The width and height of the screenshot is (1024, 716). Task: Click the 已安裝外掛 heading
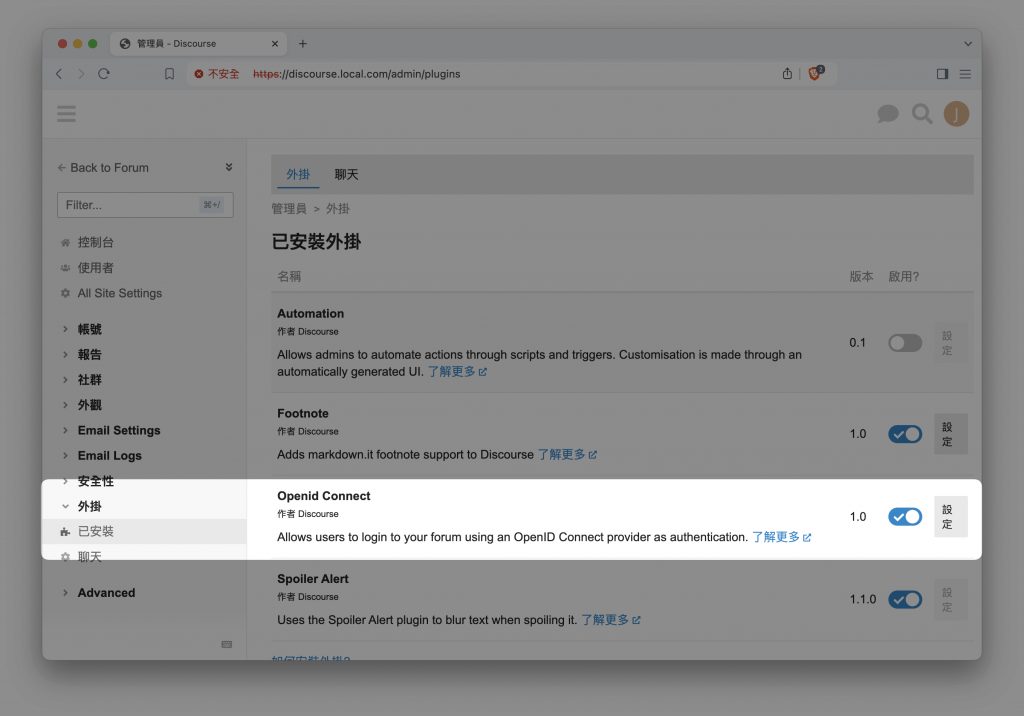click(316, 242)
